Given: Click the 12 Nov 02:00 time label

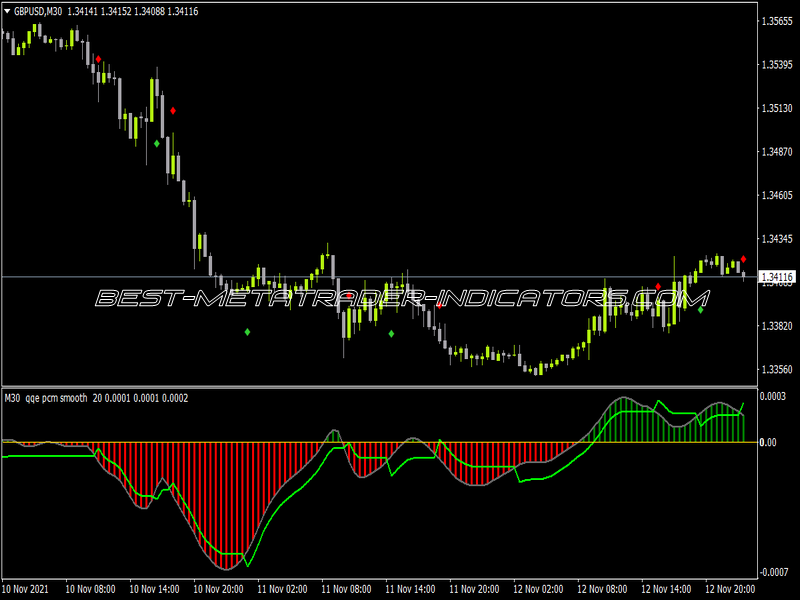Looking at the screenshot, I should pos(538,589).
